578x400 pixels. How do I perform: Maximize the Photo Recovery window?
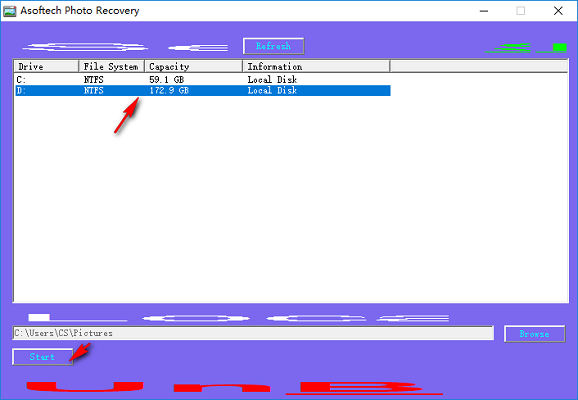(520, 11)
